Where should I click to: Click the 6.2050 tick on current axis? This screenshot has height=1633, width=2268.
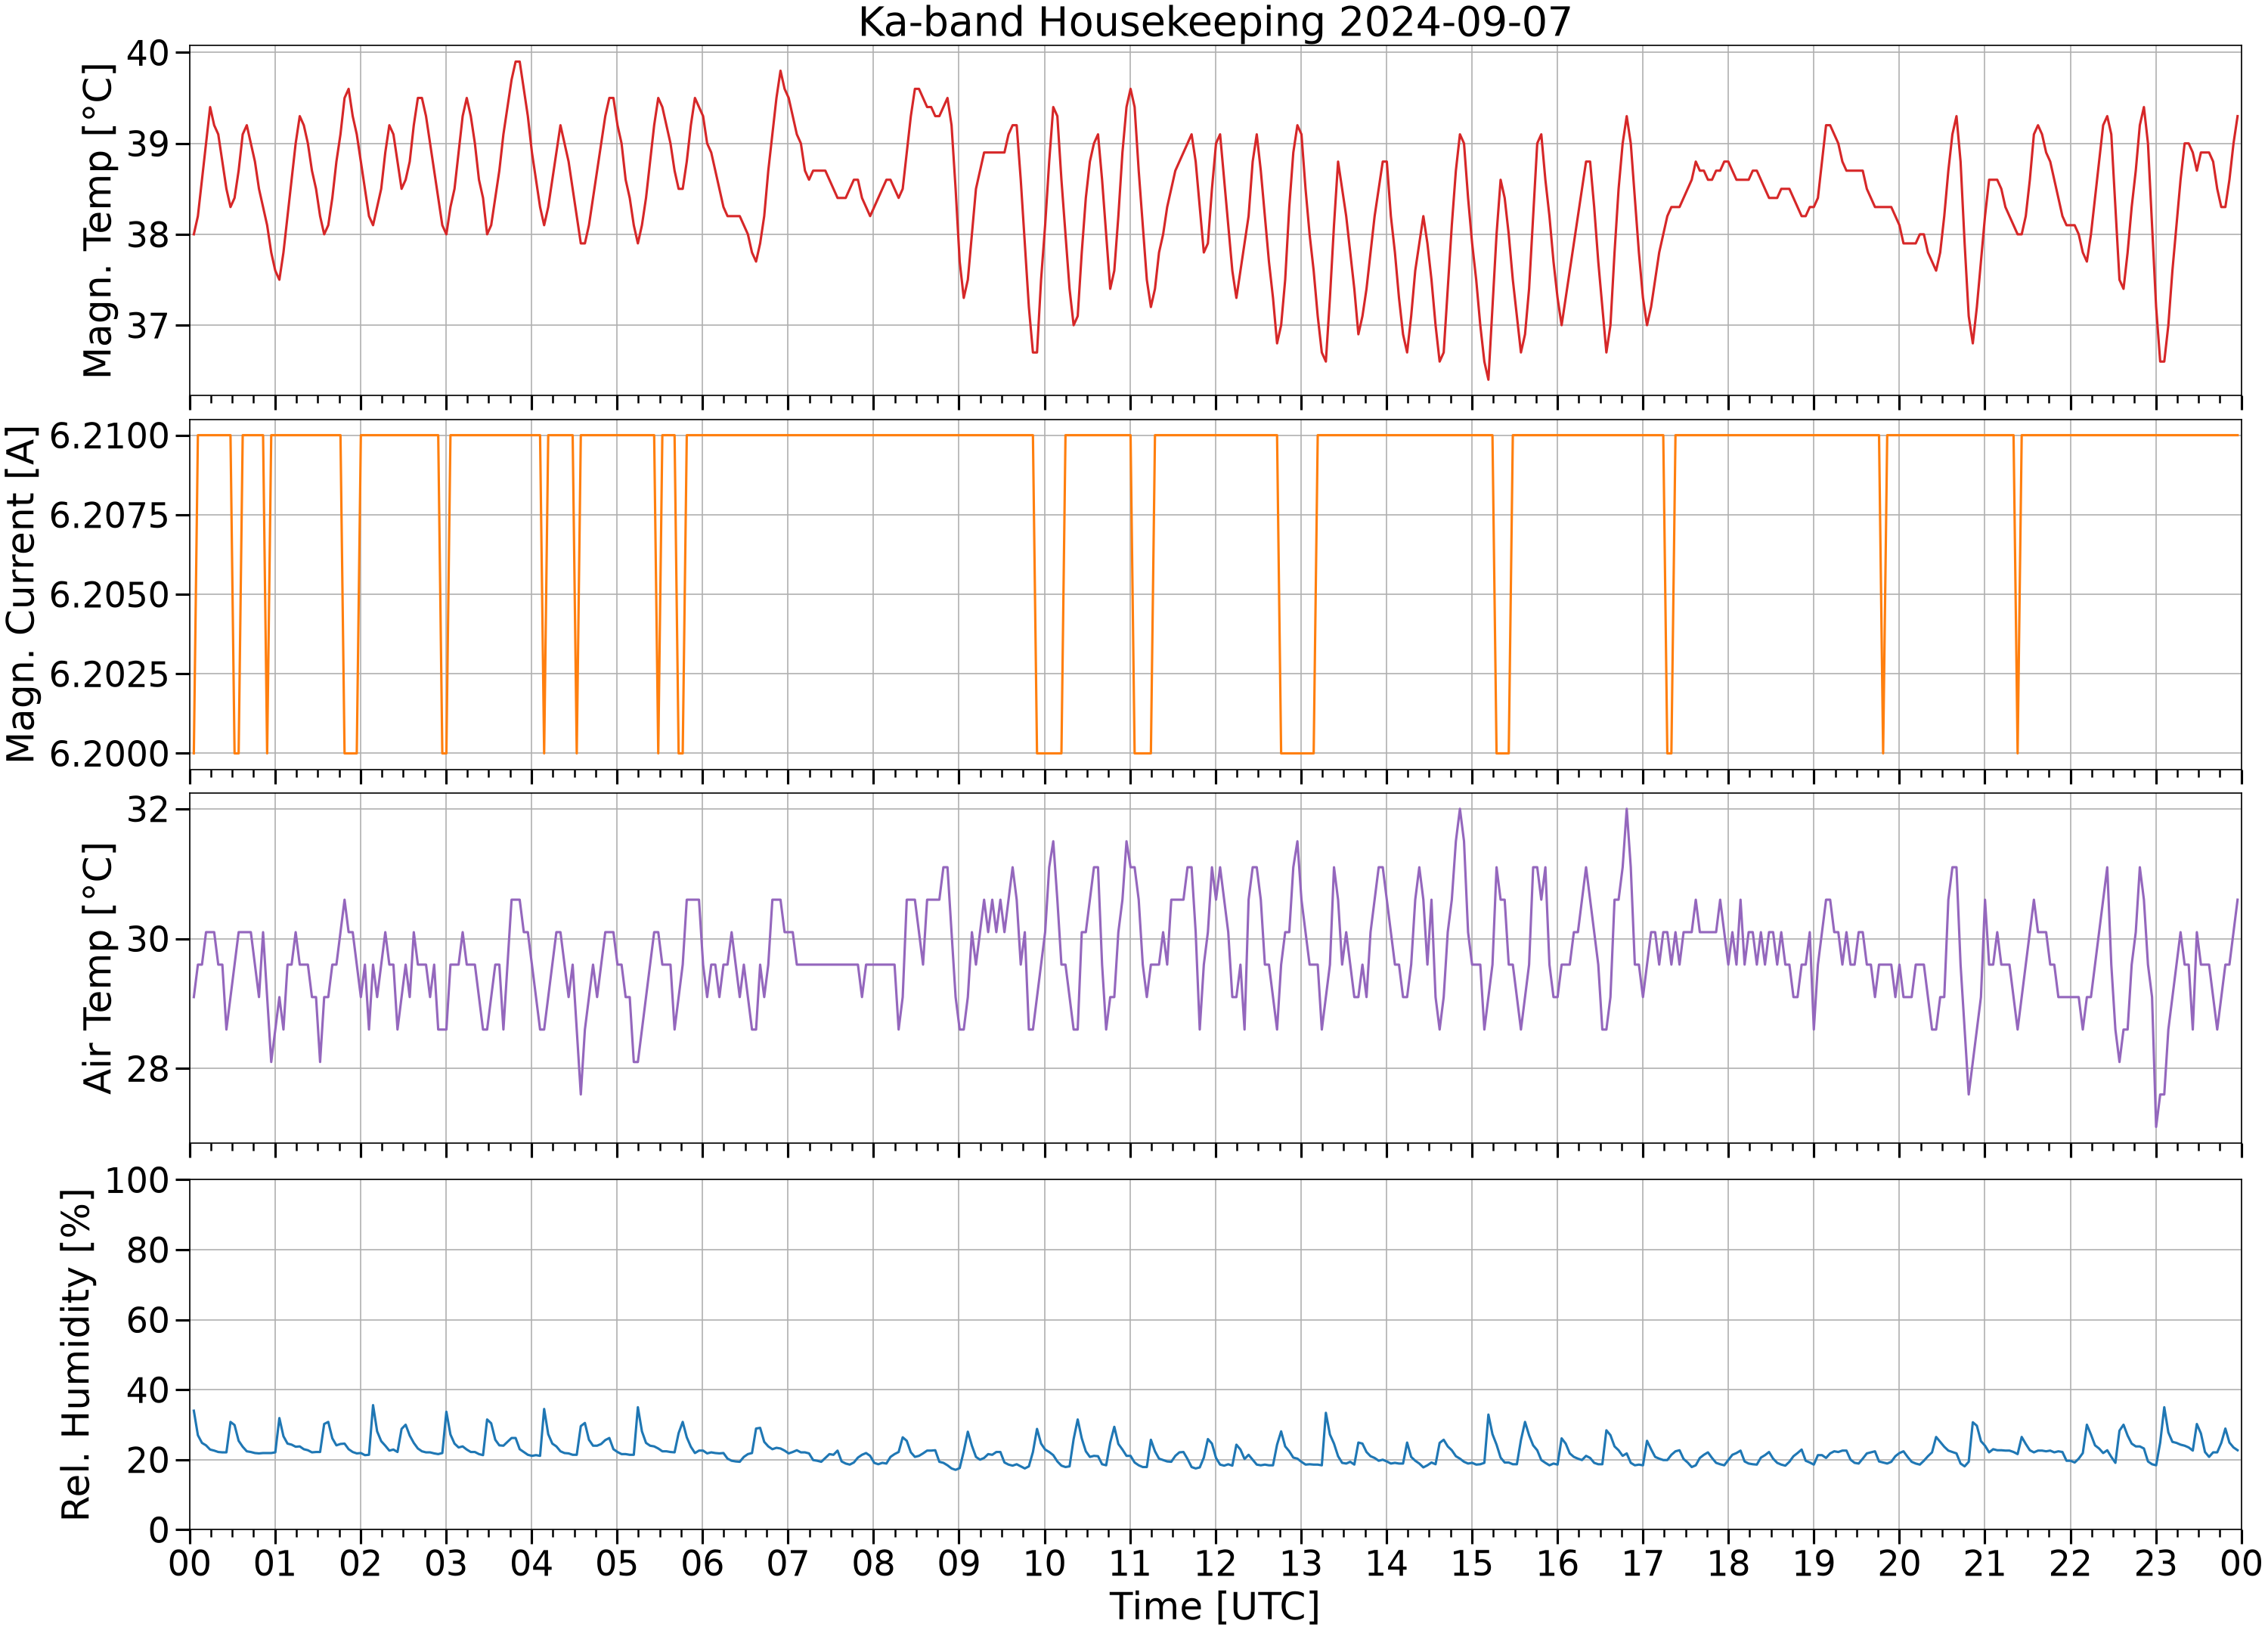[x=110, y=595]
